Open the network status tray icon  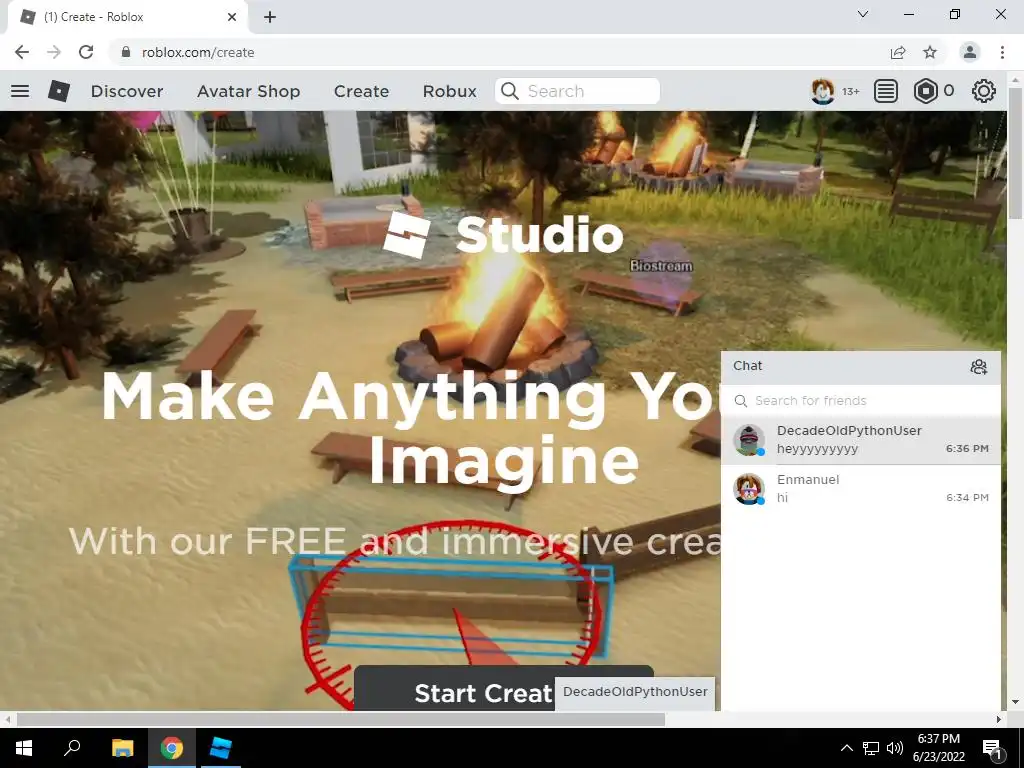click(871, 748)
